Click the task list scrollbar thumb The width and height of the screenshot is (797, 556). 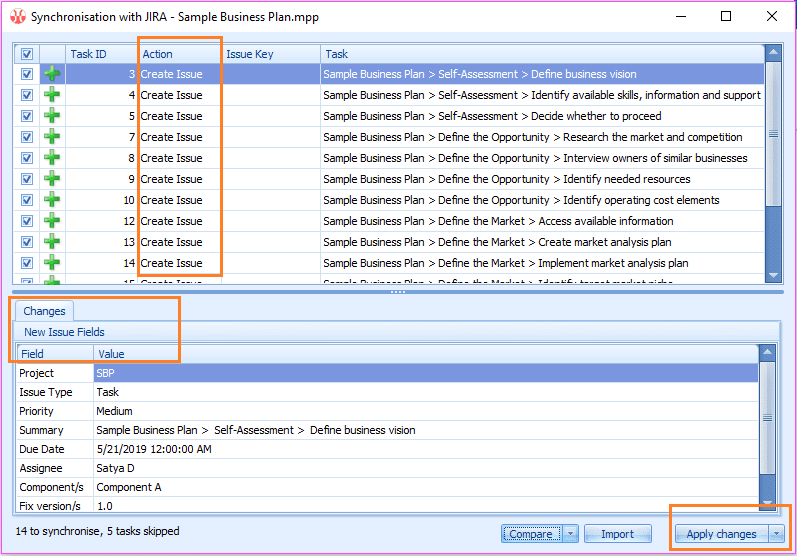[773, 134]
